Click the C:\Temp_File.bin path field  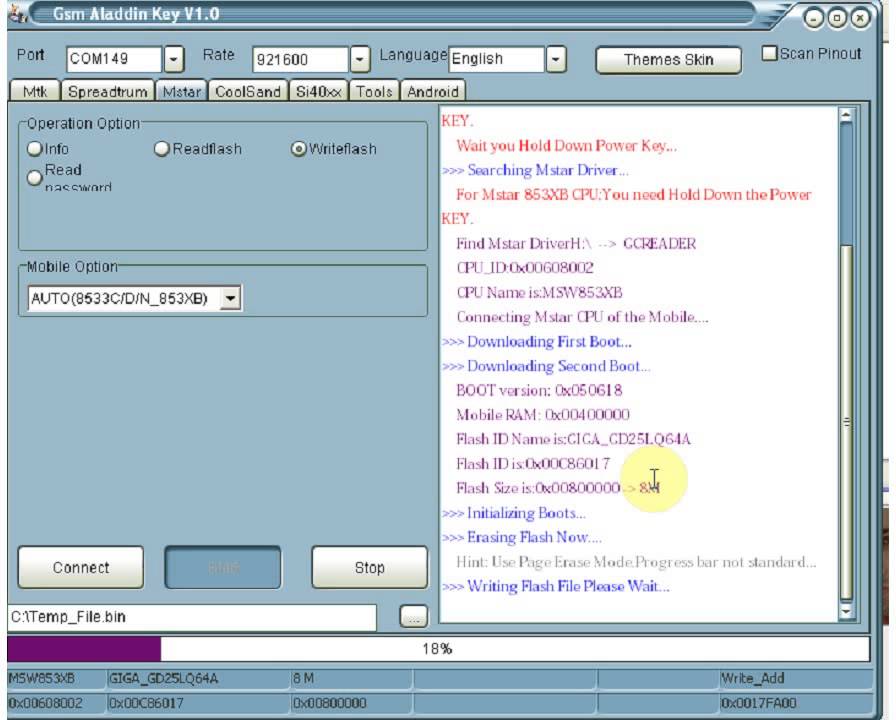tap(193, 617)
